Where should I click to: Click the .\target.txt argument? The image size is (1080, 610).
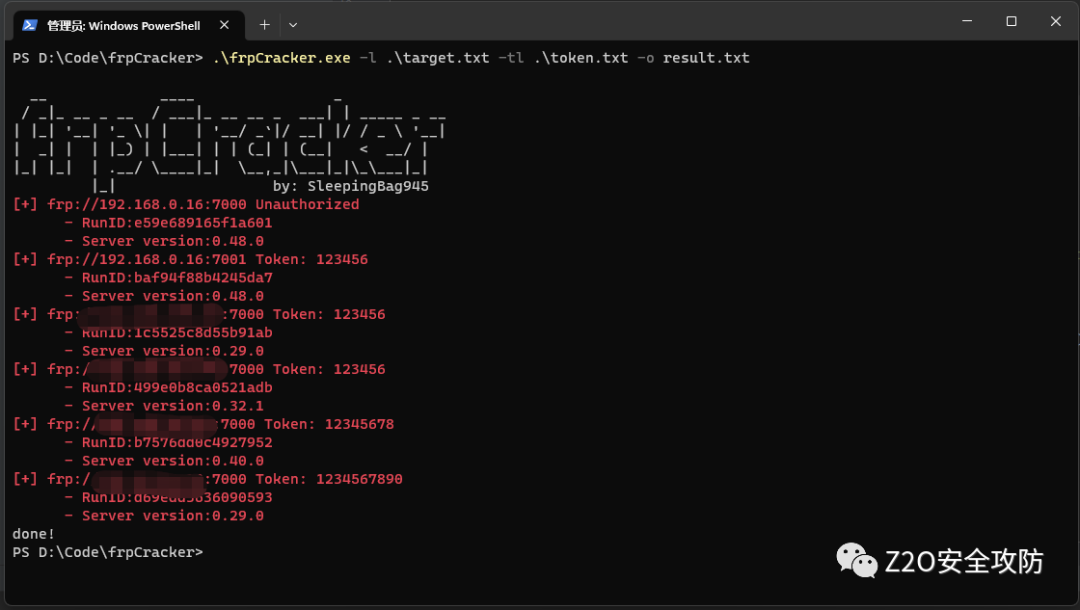point(437,58)
